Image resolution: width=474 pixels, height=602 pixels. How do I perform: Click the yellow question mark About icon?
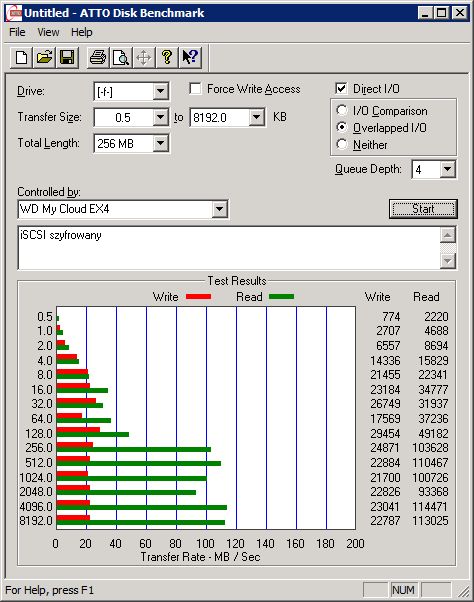coord(167,58)
